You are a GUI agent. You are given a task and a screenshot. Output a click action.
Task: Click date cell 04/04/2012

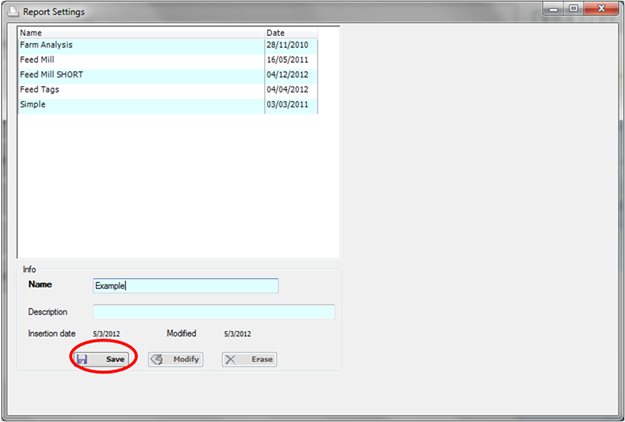[x=291, y=90]
